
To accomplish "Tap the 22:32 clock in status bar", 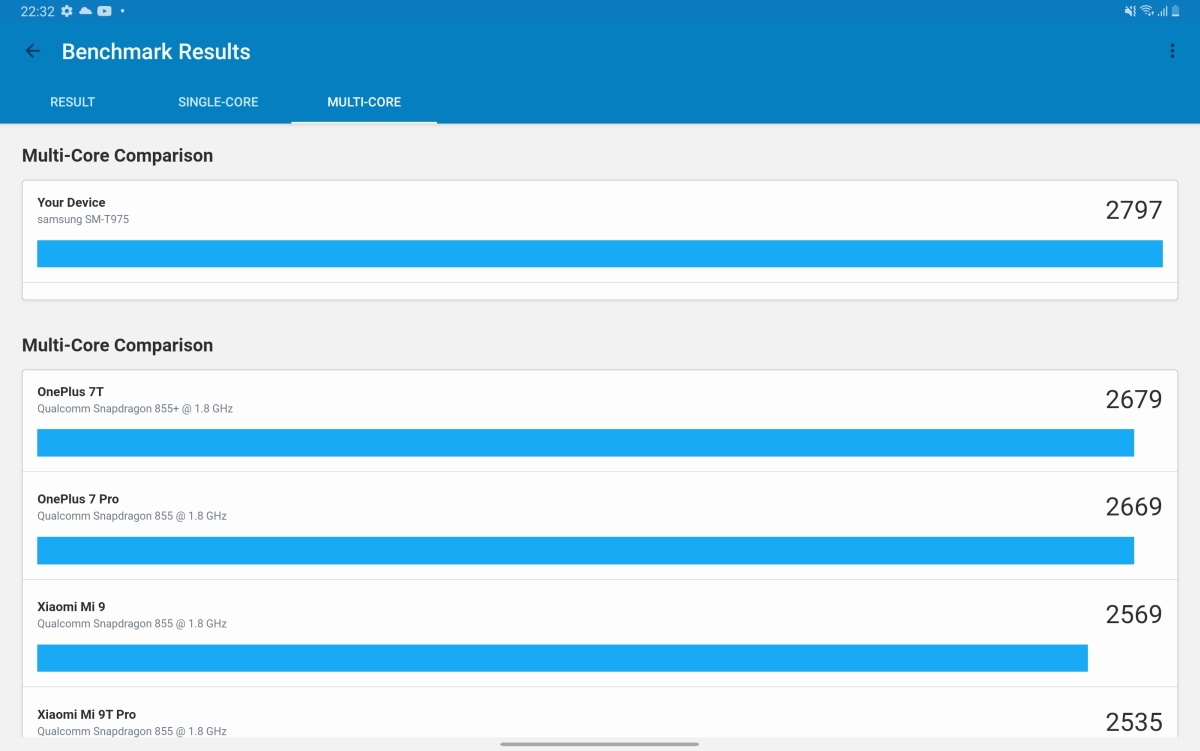I will pos(37,11).
